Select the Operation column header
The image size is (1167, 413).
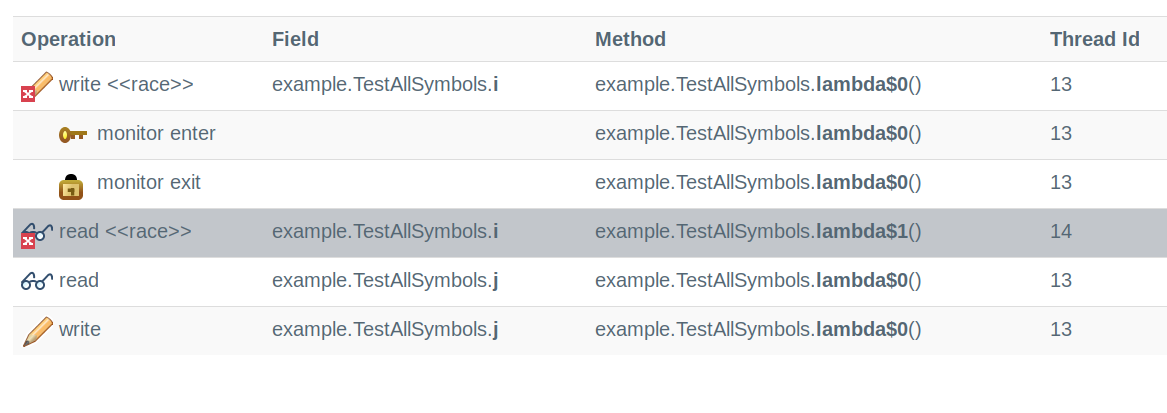click(68, 39)
